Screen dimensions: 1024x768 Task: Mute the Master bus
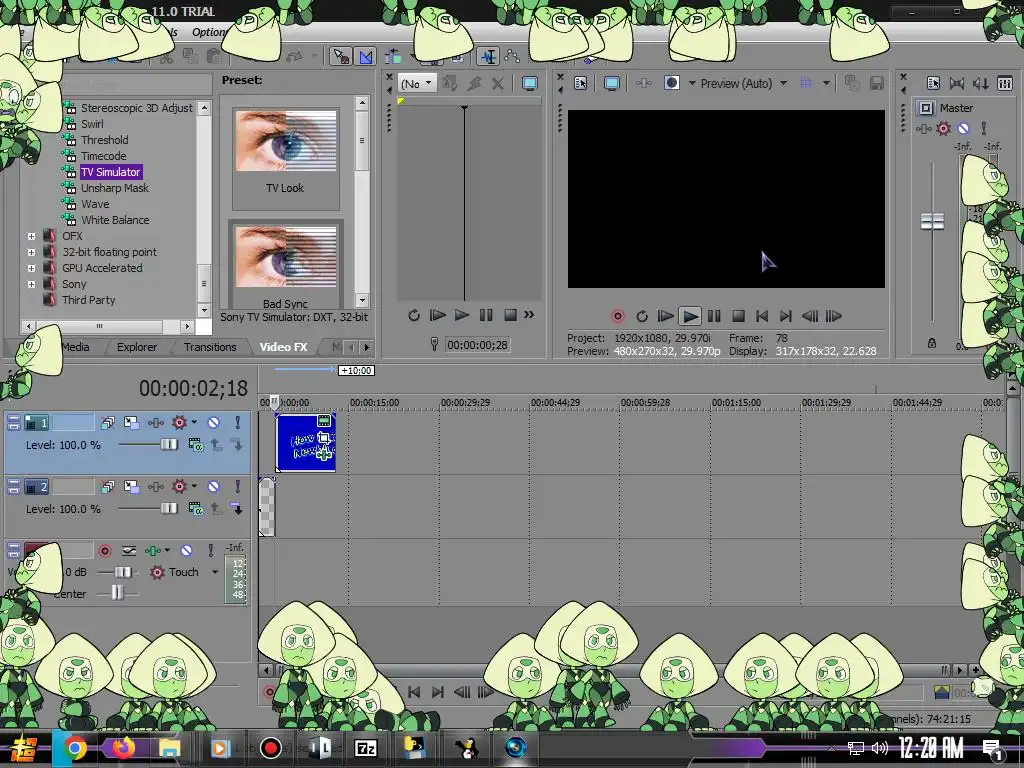[x=963, y=129]
